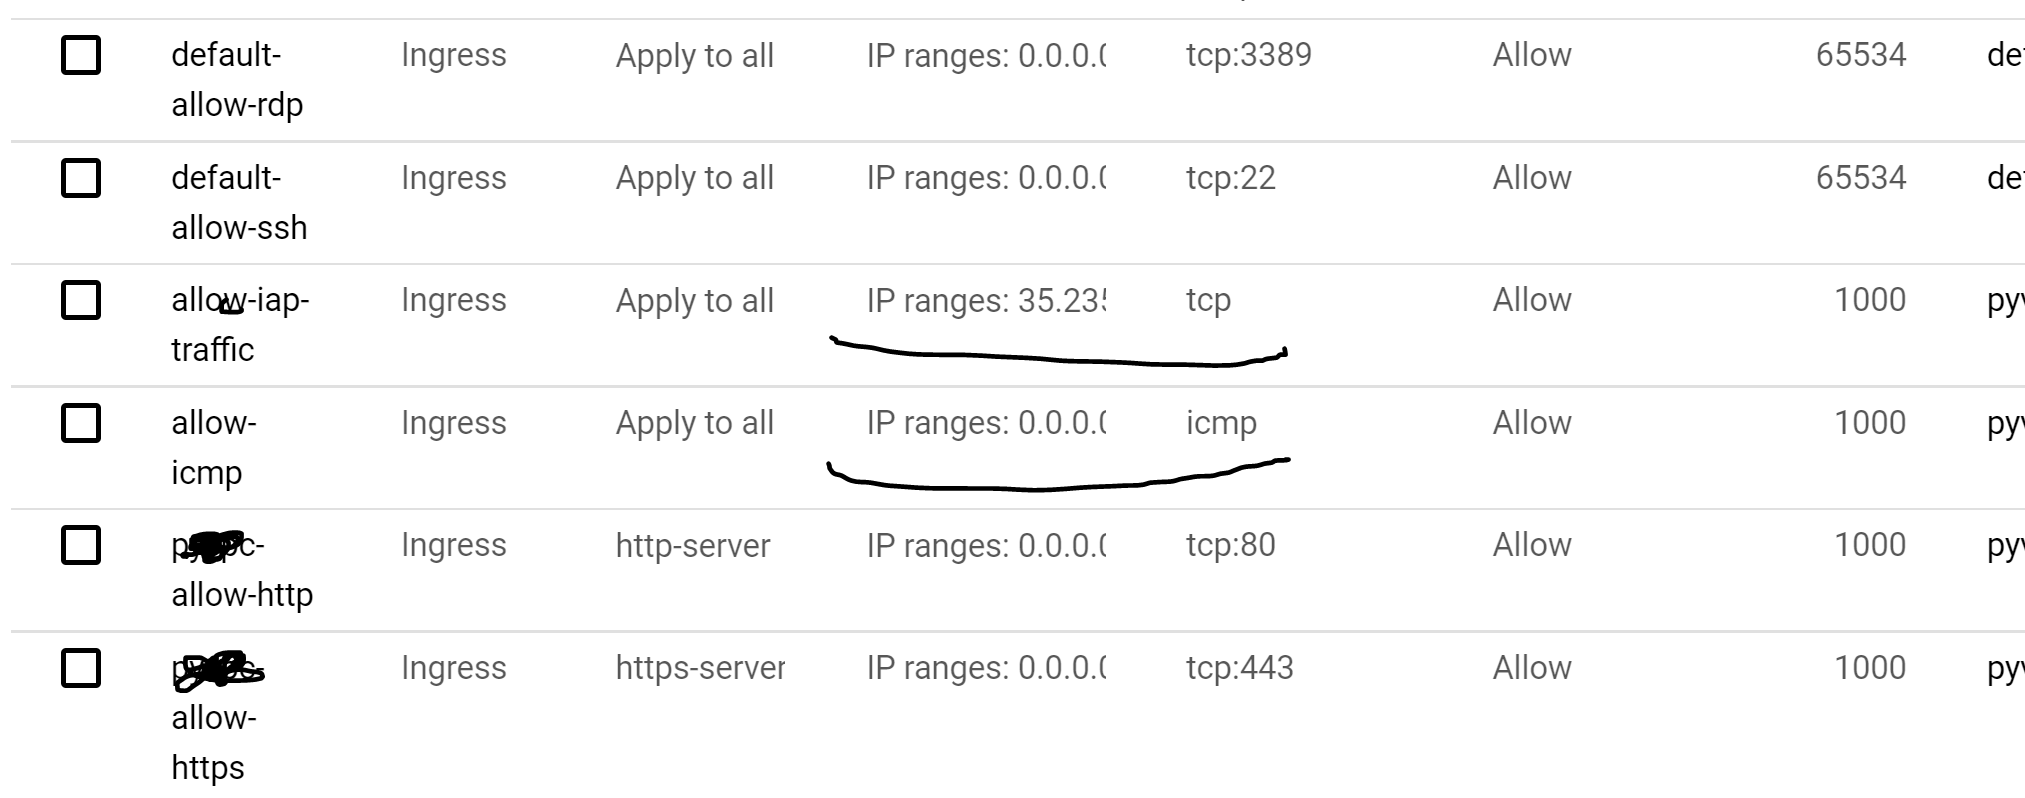Open the default-allow-ssh firewall rule
This screenshot has height=798, width=2025.
tap(239, 203)
